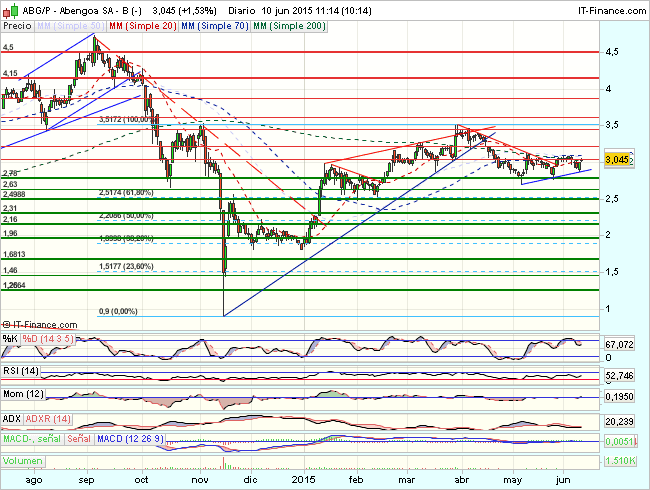650x490 pixels.
Task: Click the oct month on time axis
Action: 141,480
